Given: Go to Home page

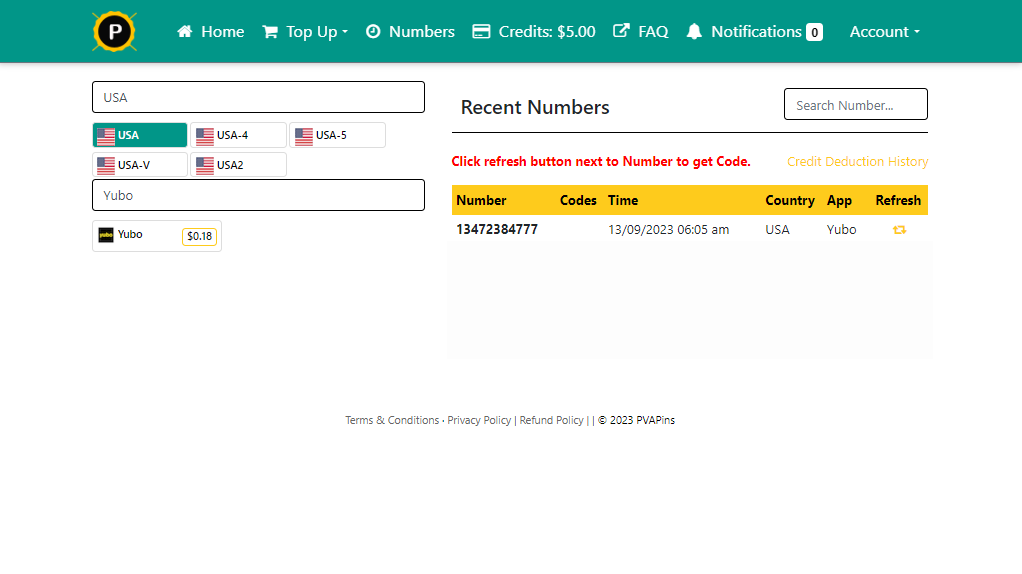Looking at the screenshot, I should [x=211, y=31].
